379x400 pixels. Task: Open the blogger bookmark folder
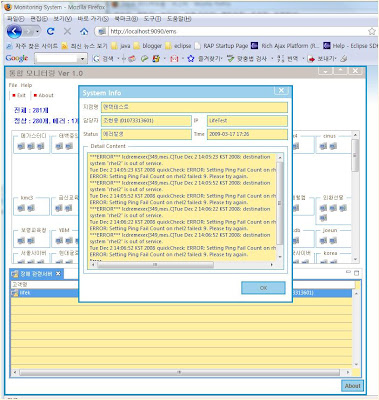point(148,46)
